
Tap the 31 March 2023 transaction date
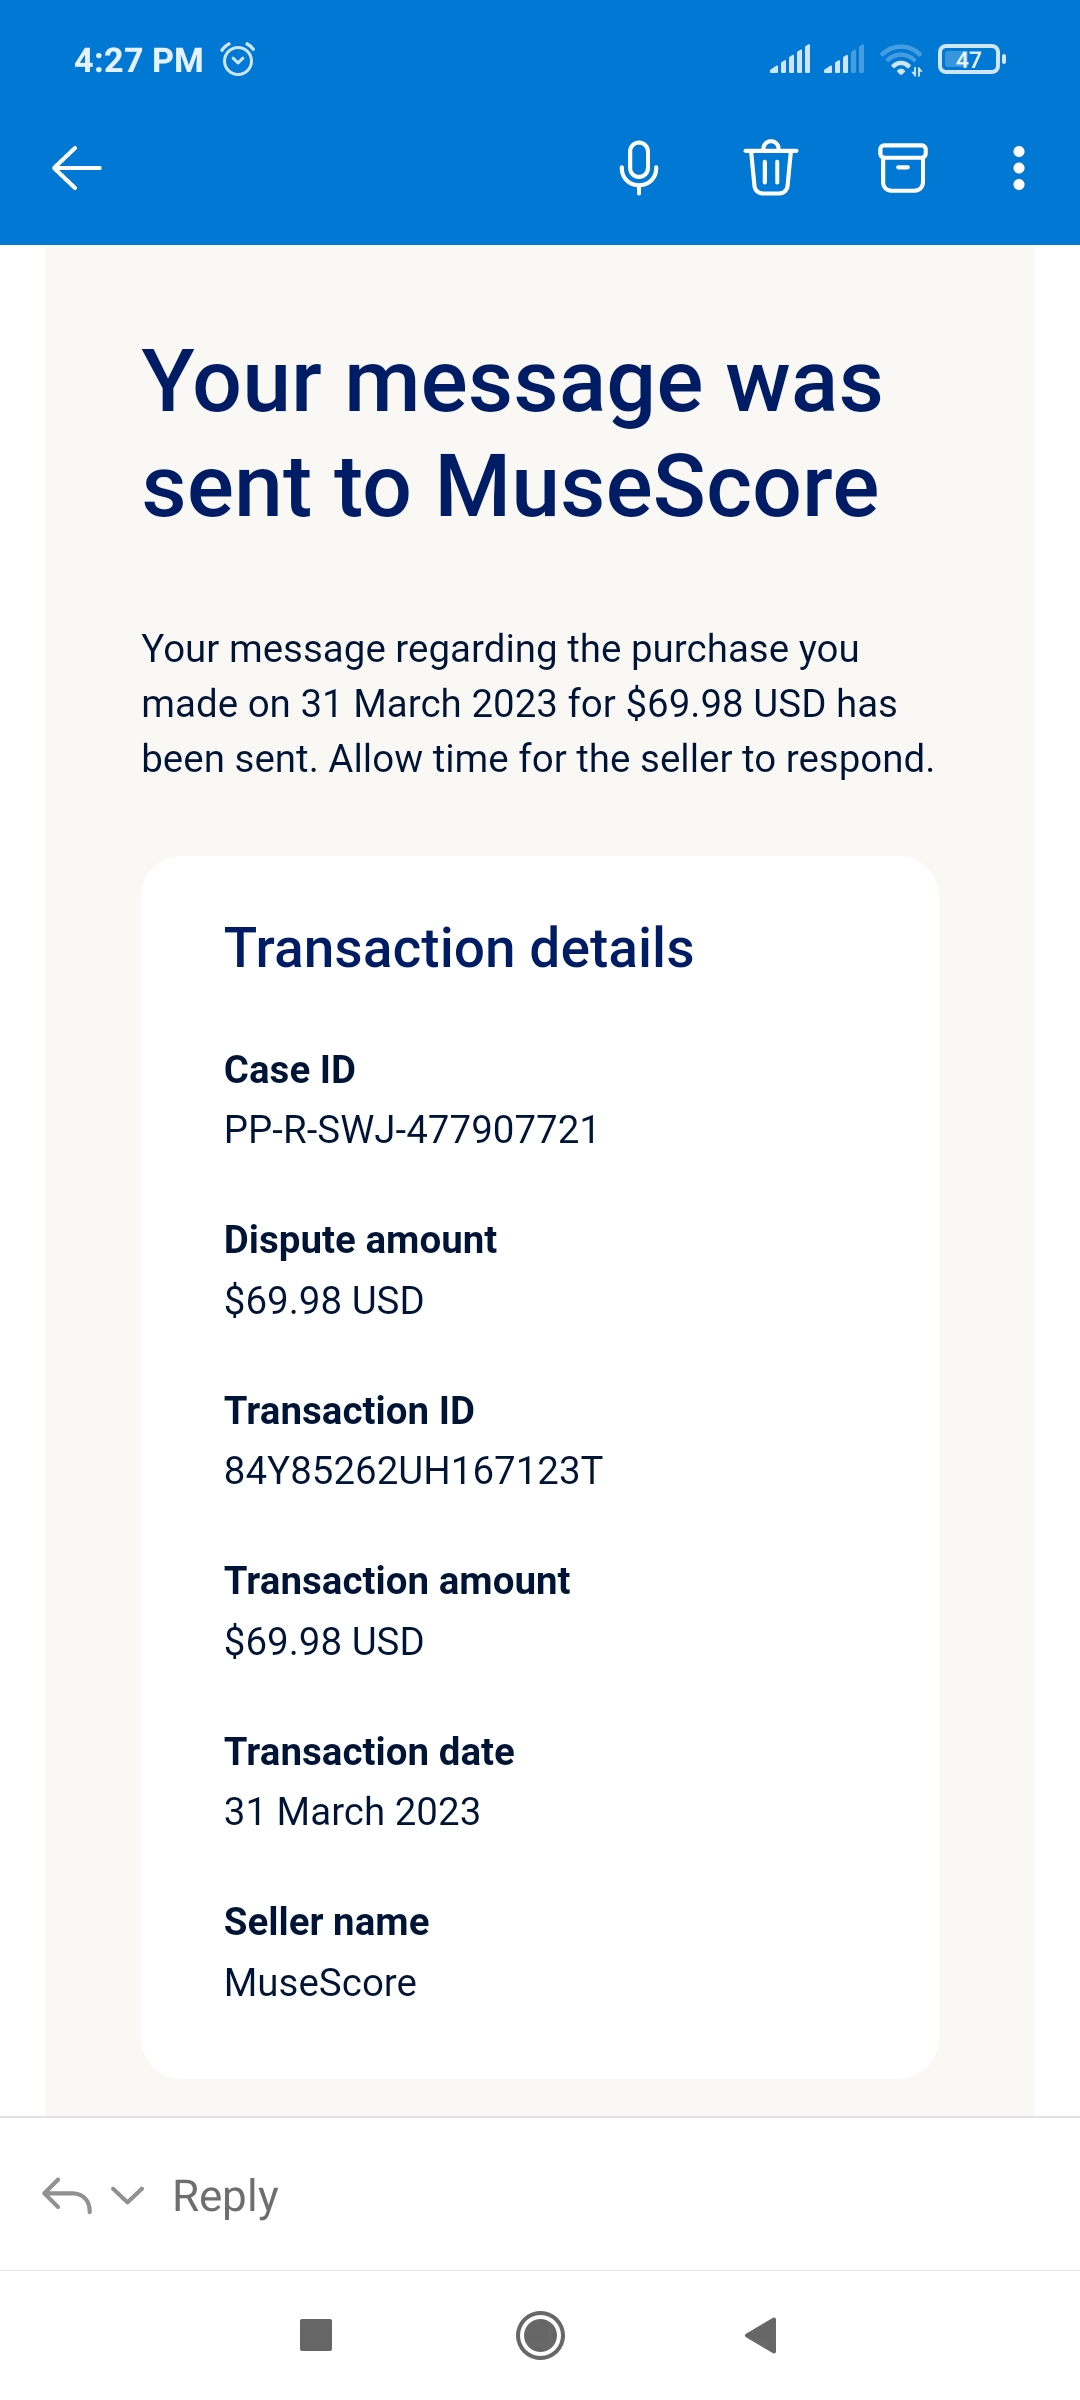coord(352,1812)
